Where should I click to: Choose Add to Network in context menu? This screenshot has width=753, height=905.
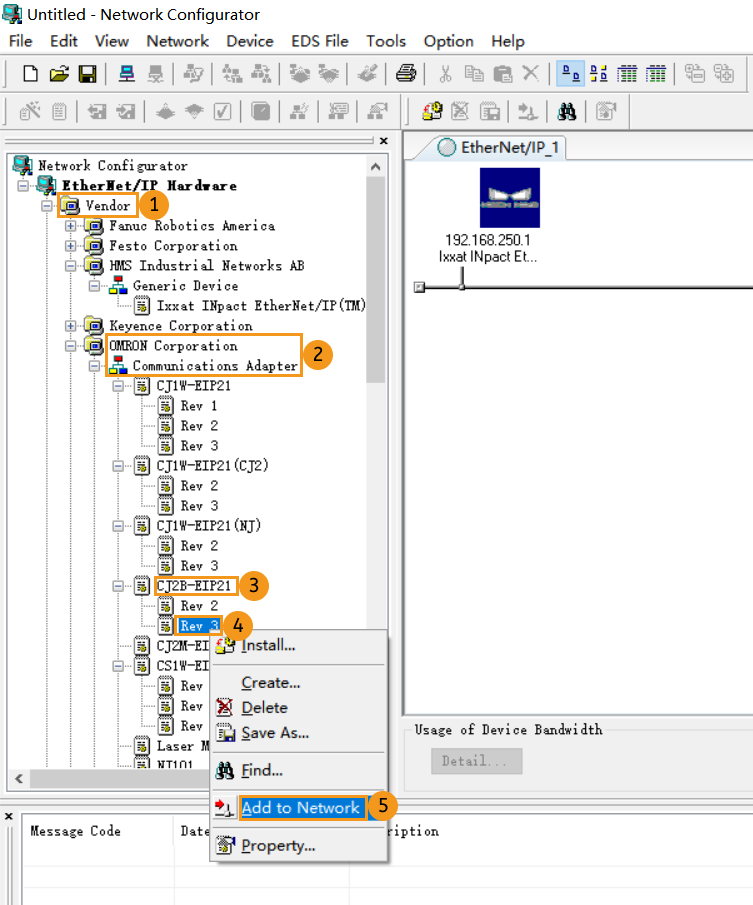(x=300, y=807)
